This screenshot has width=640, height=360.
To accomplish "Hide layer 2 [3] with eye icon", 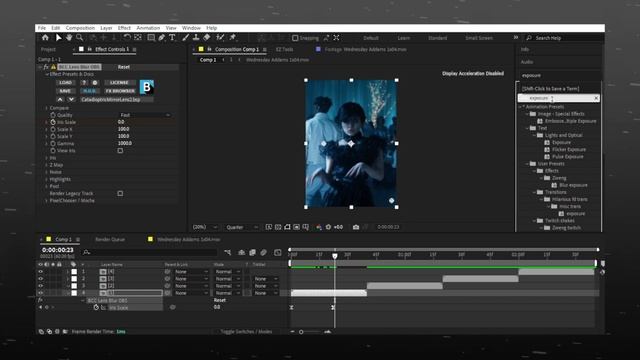I will 40,279.
